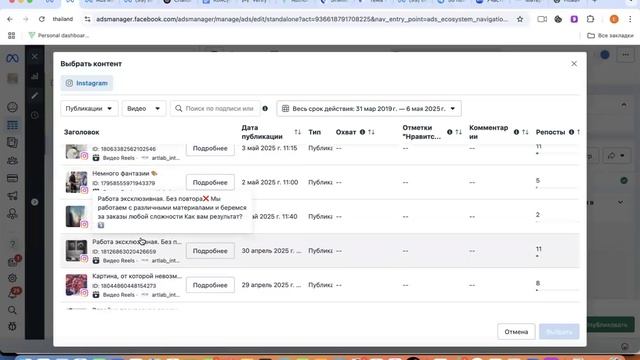Open the Весь срок действия date range dropdown
Image resolution: width=640 pixels, height=360 pixels.
pyautogui.click(x=369, y=109)
